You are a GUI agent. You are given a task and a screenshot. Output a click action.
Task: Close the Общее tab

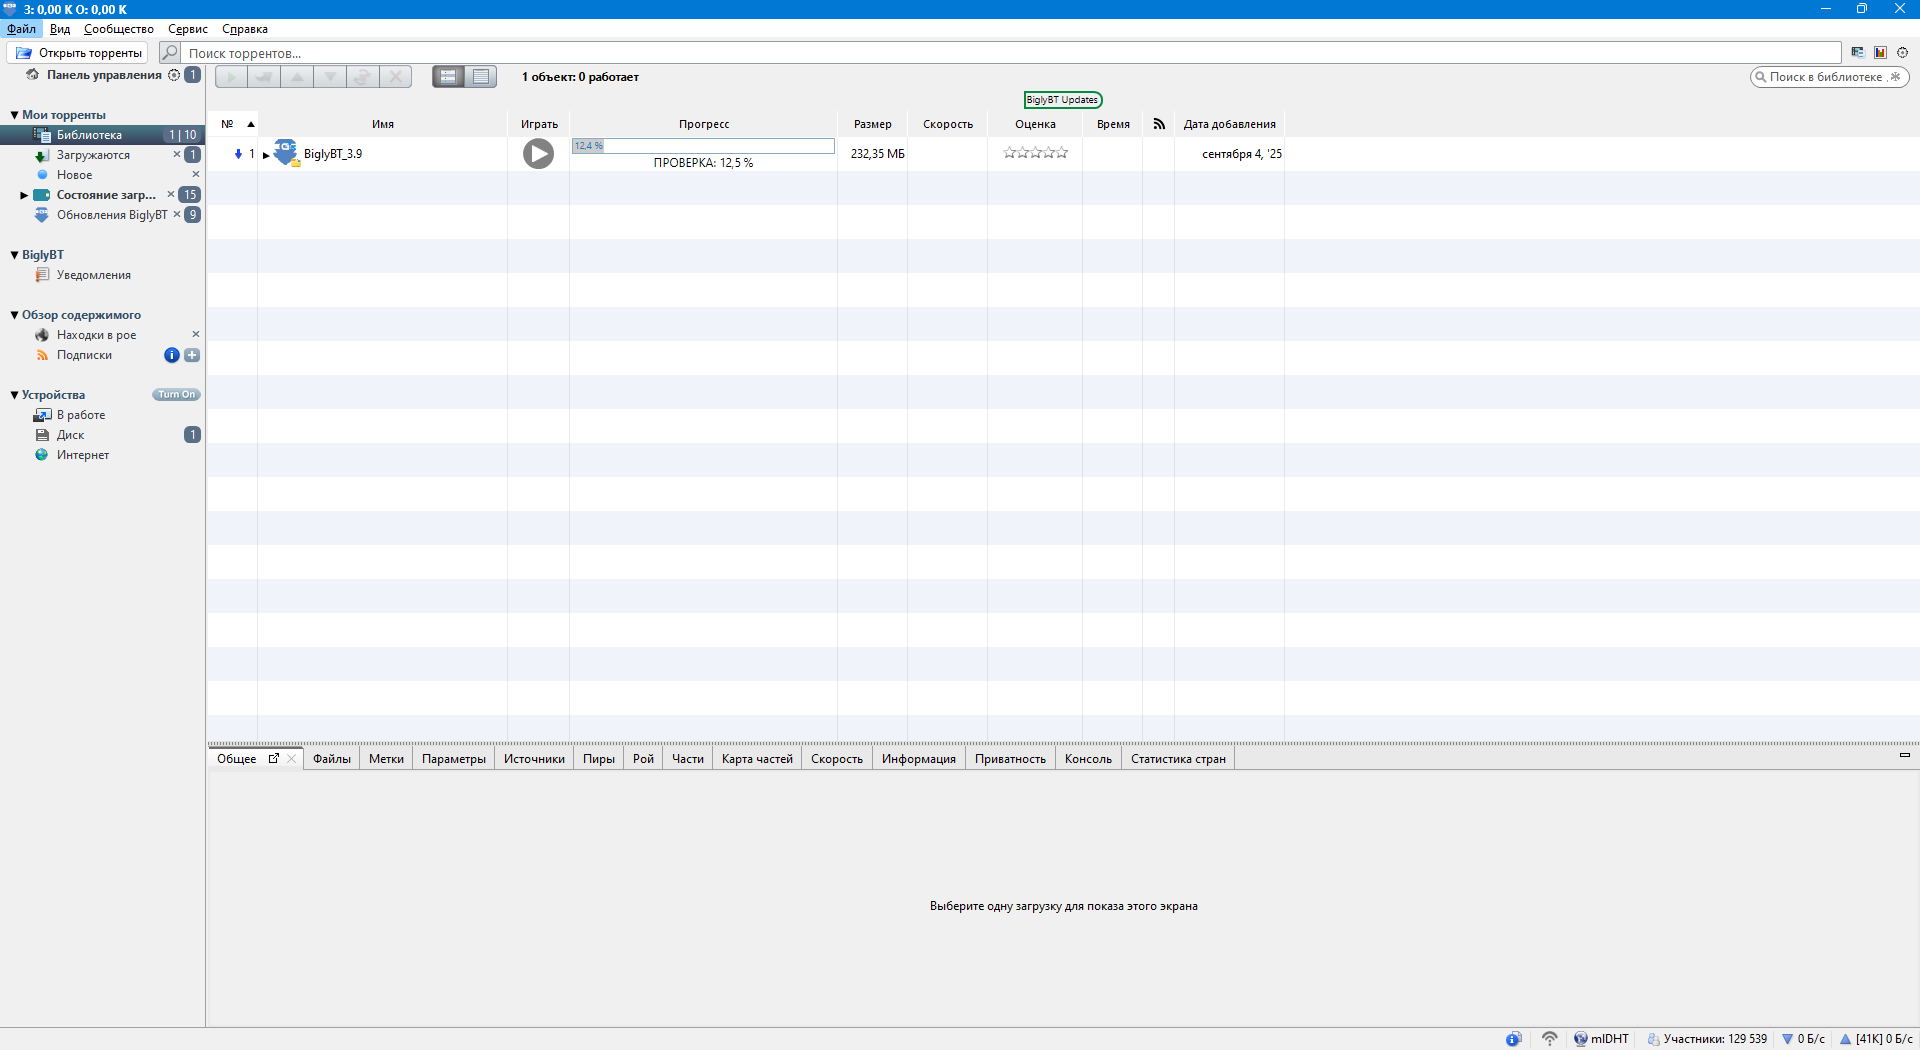[x=291, y=759]
